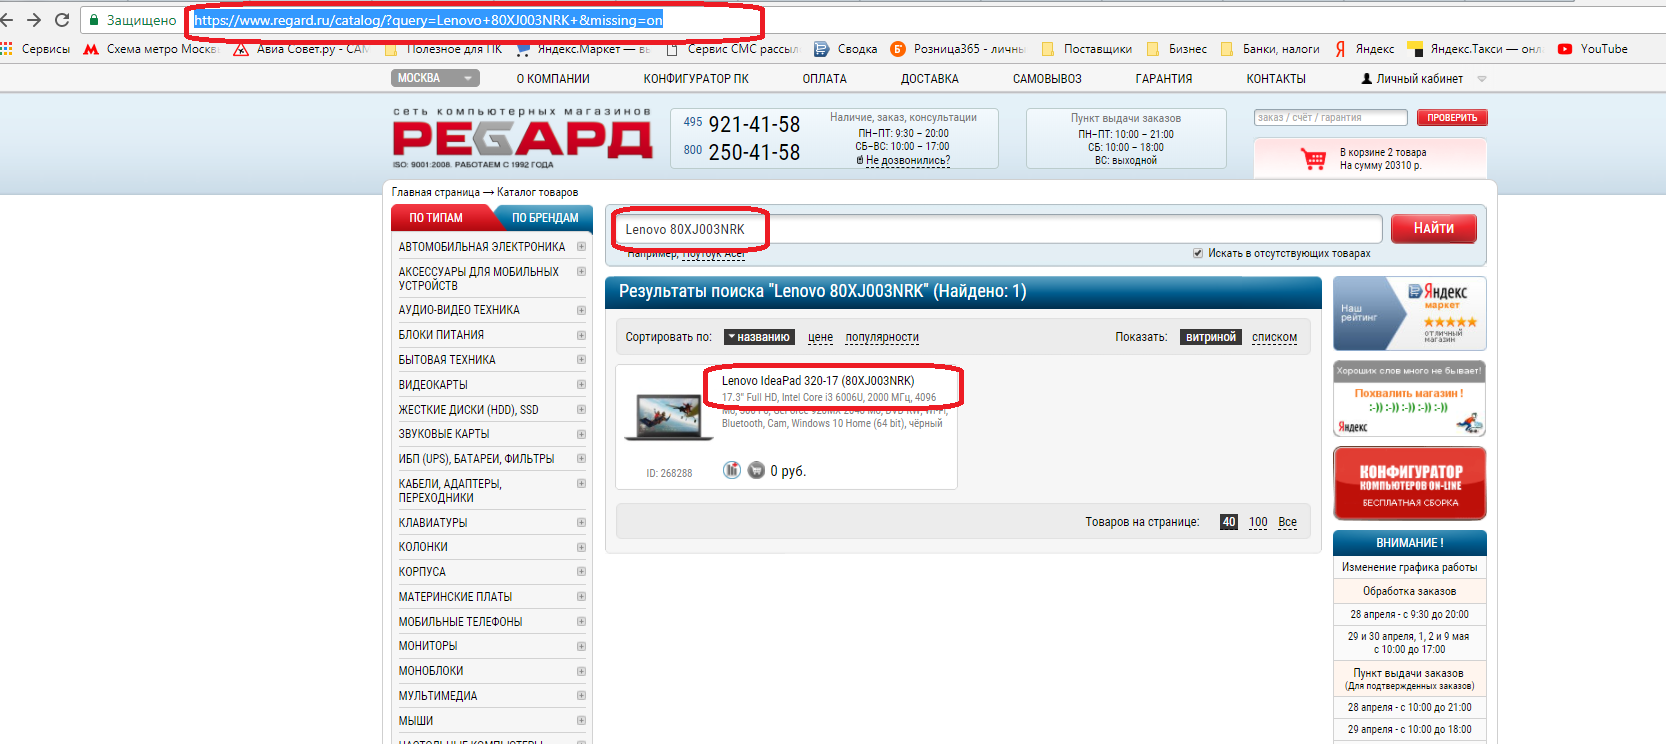
Task: Sort results by цене
Action: point(820,337)
